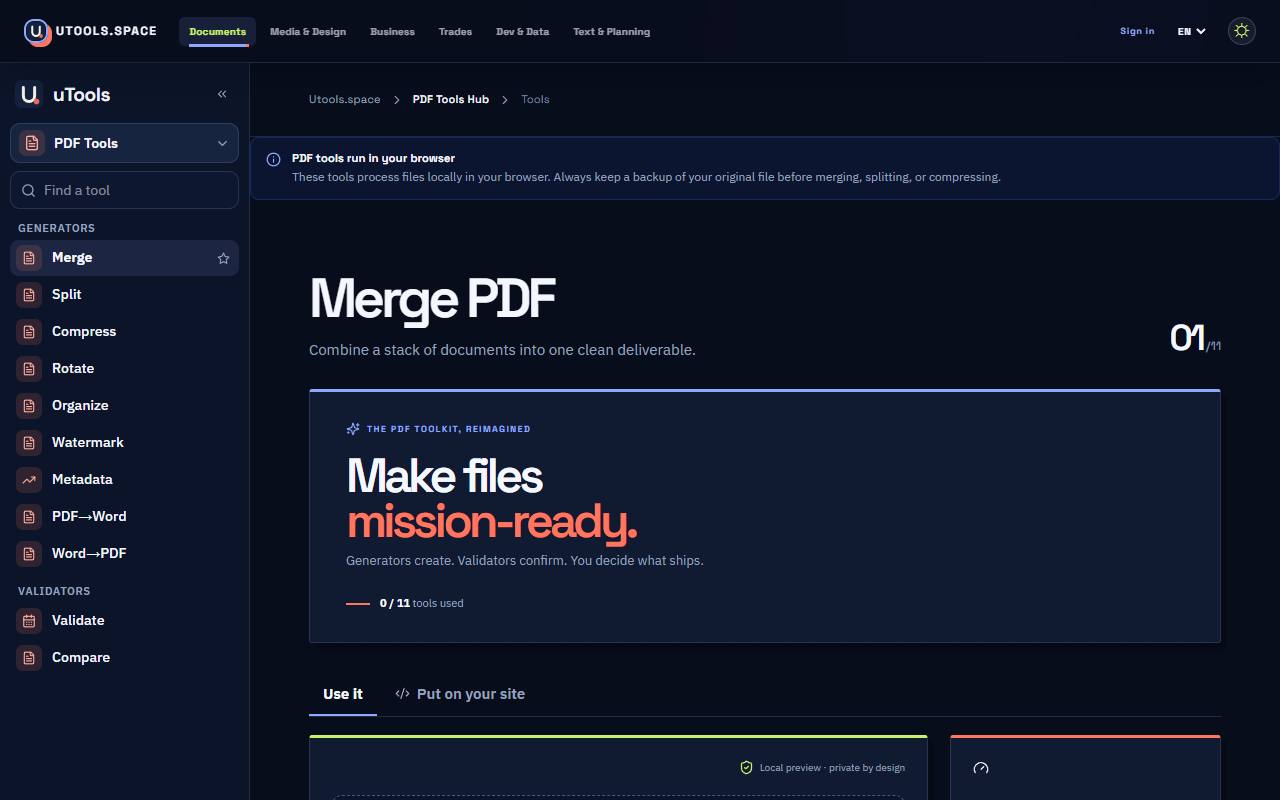The width and height of the screenshot is (1280, 800).
Task: Go to Utools.space breadcrumb link
Action: 345,99
